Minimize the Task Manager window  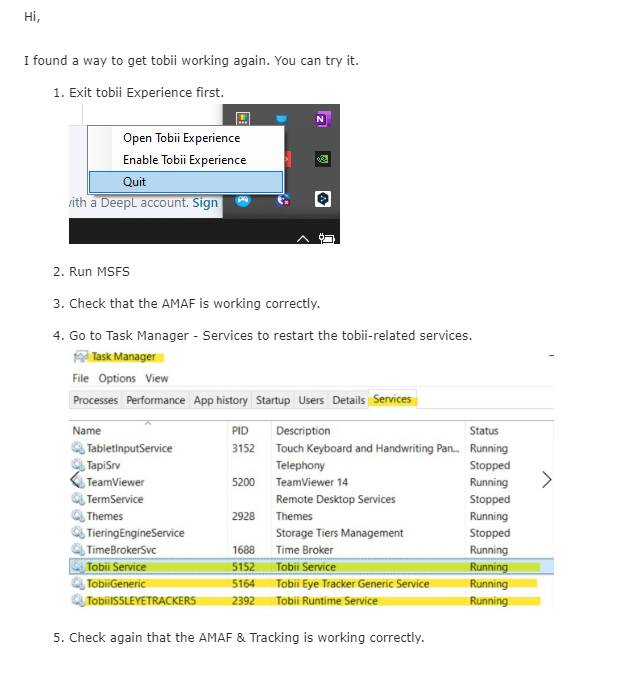[551, 356]
